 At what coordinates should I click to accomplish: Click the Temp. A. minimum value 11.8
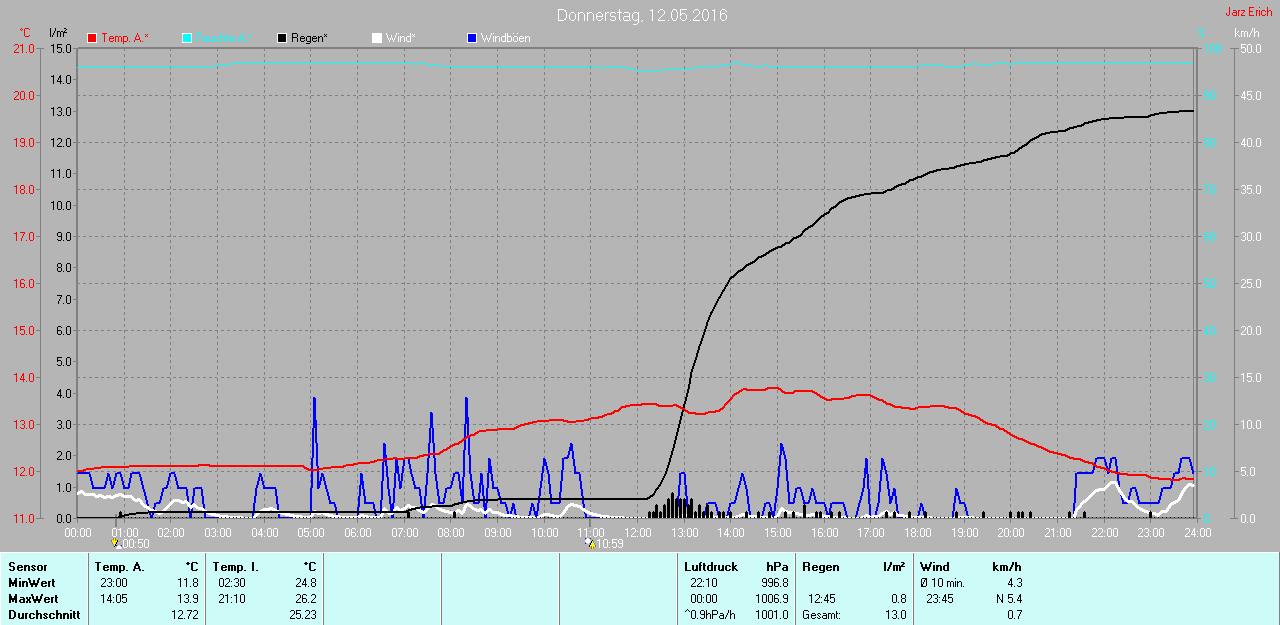point(188,583)
